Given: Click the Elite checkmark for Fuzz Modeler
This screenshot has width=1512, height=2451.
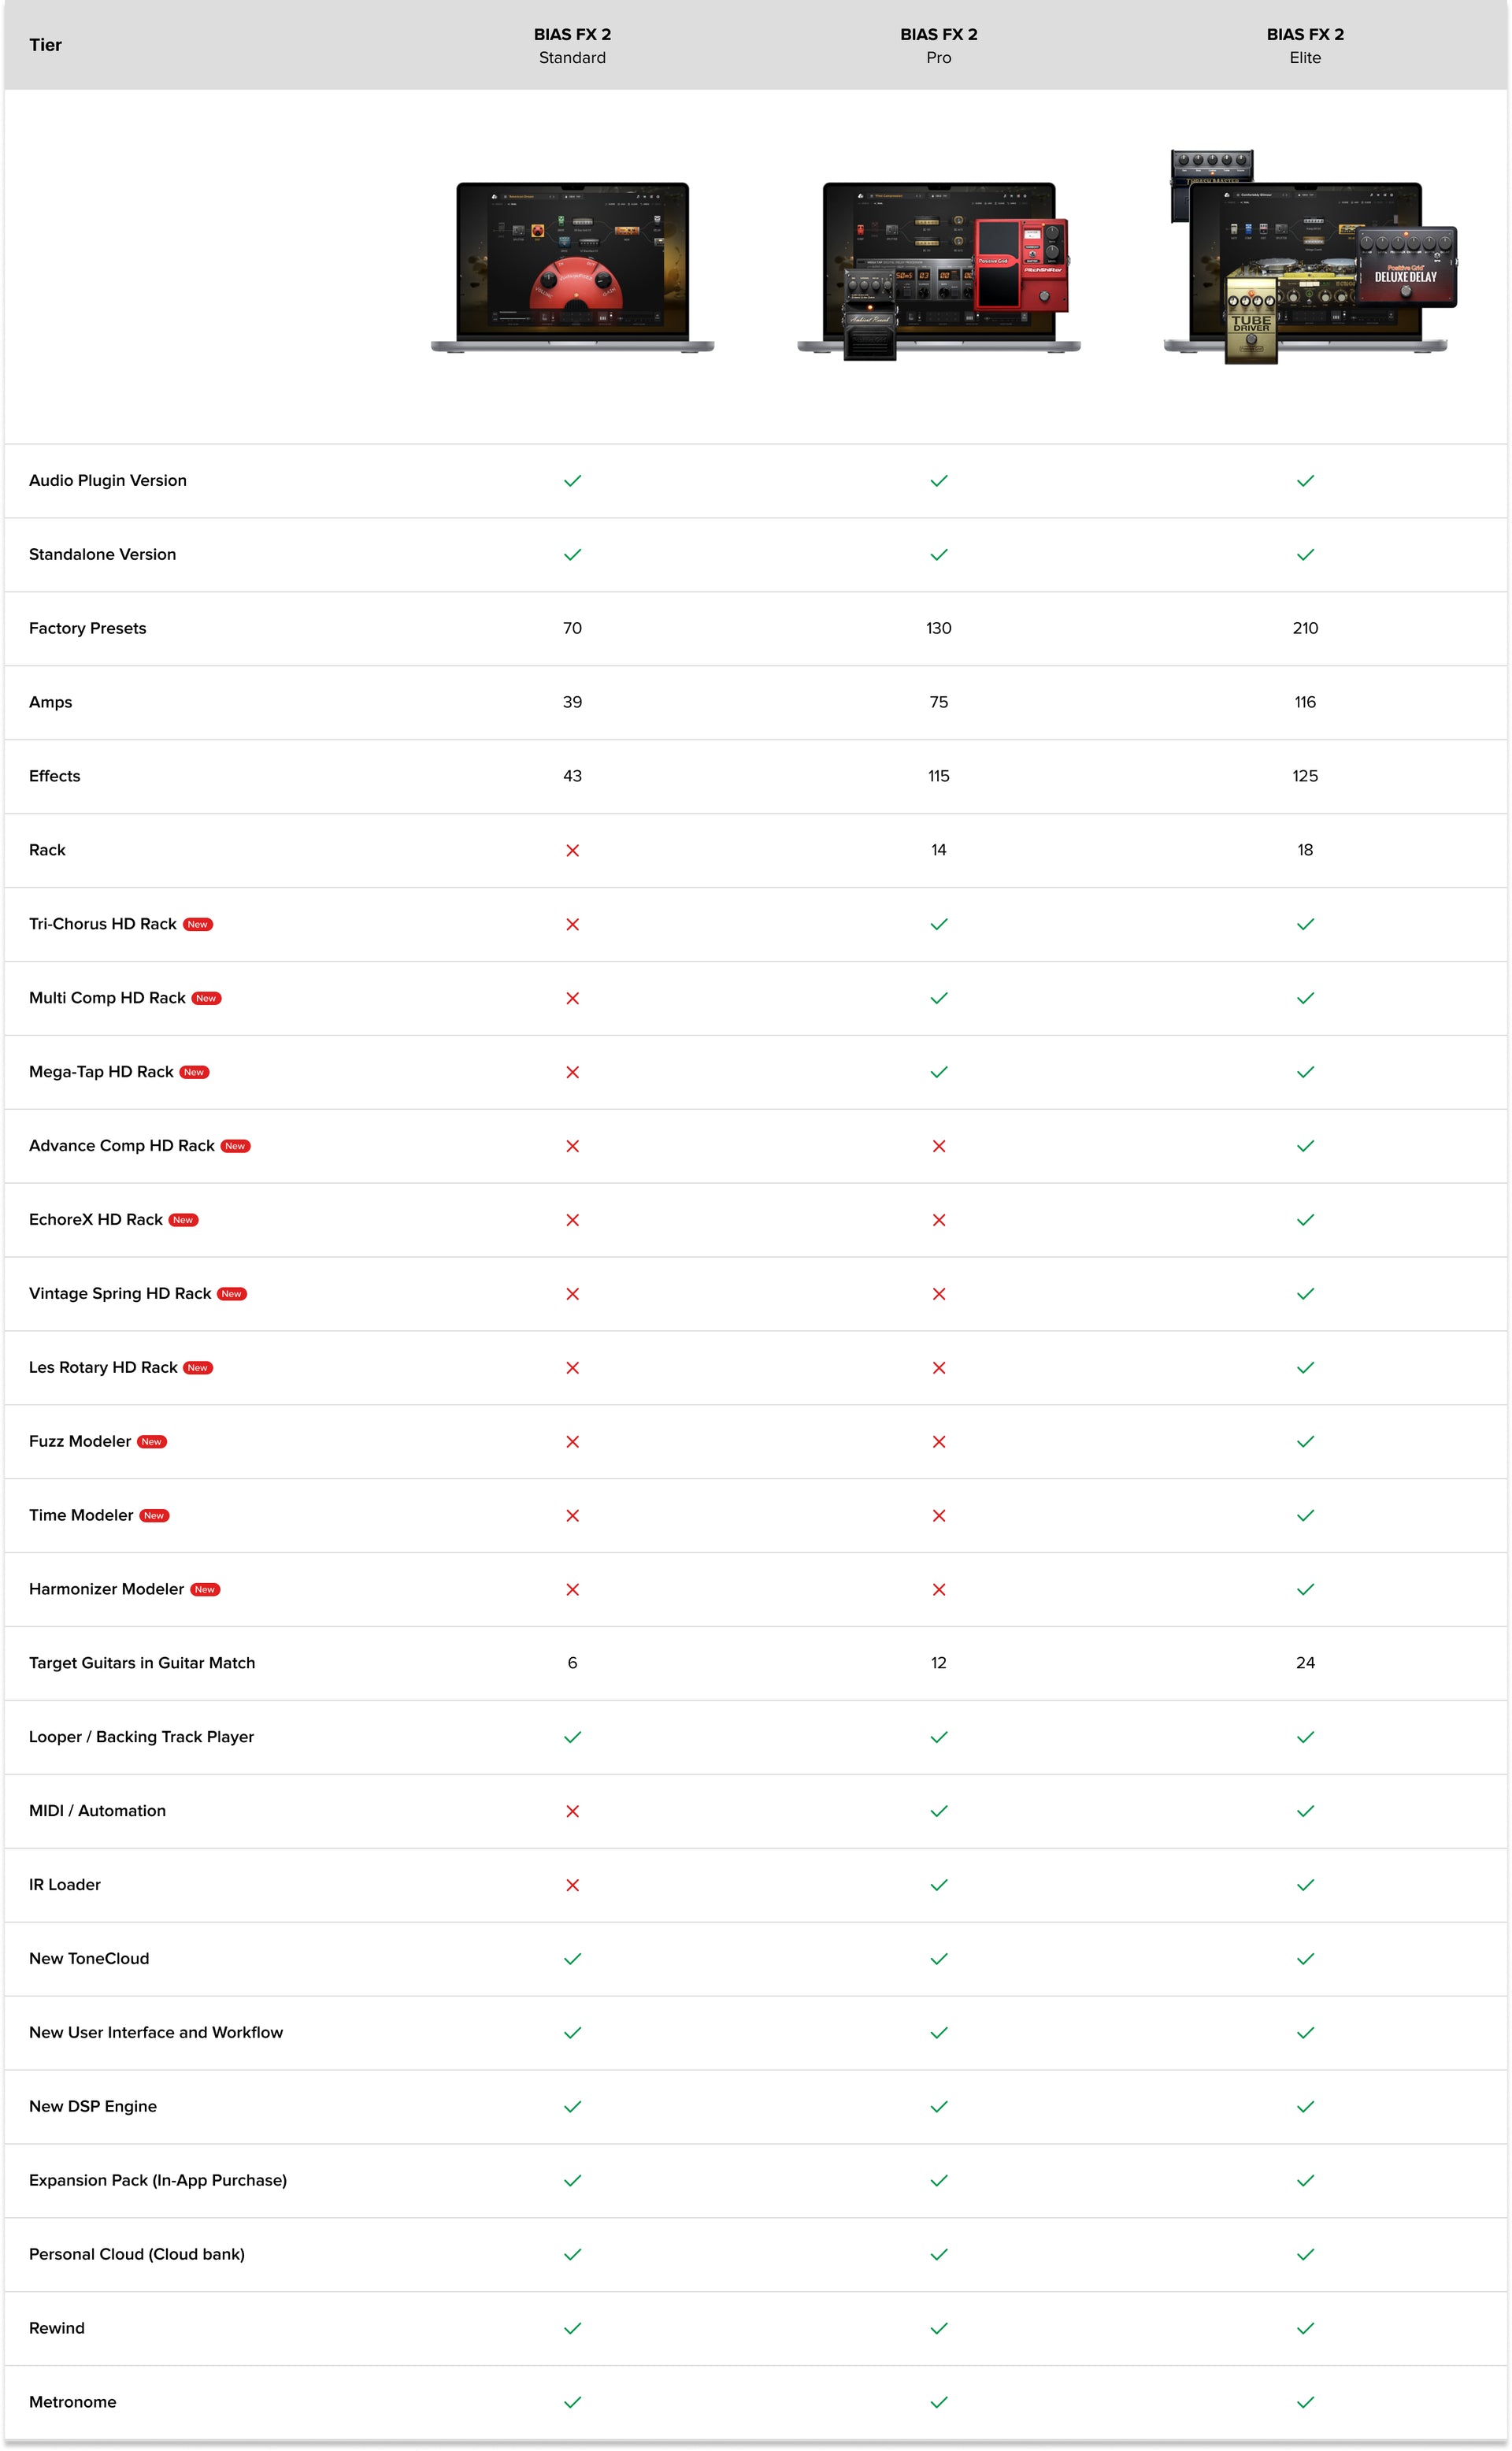Looking at the screenshot, I should [1305, 1441].
